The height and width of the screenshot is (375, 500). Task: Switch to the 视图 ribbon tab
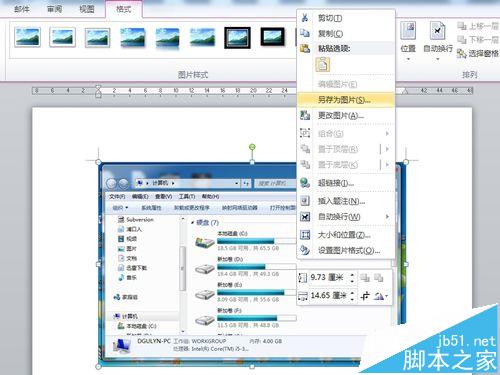point(87,9)
